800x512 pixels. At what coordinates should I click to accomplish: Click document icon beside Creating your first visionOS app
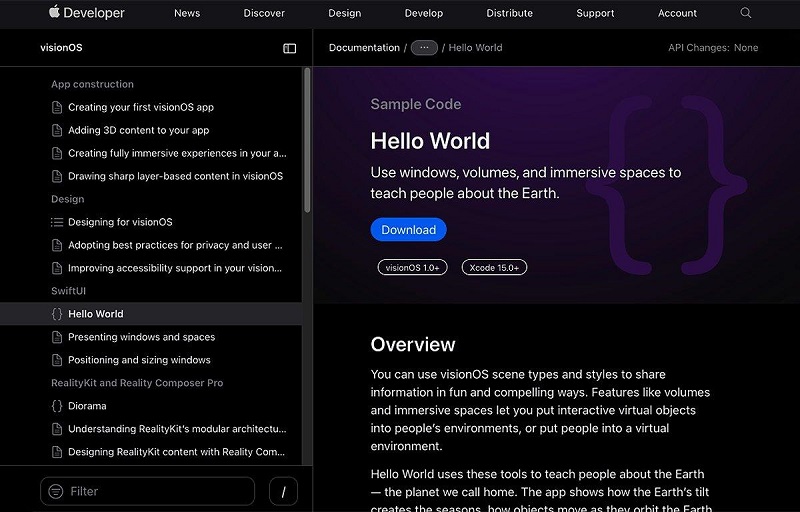pyautogui.click(x=57, y=107)
